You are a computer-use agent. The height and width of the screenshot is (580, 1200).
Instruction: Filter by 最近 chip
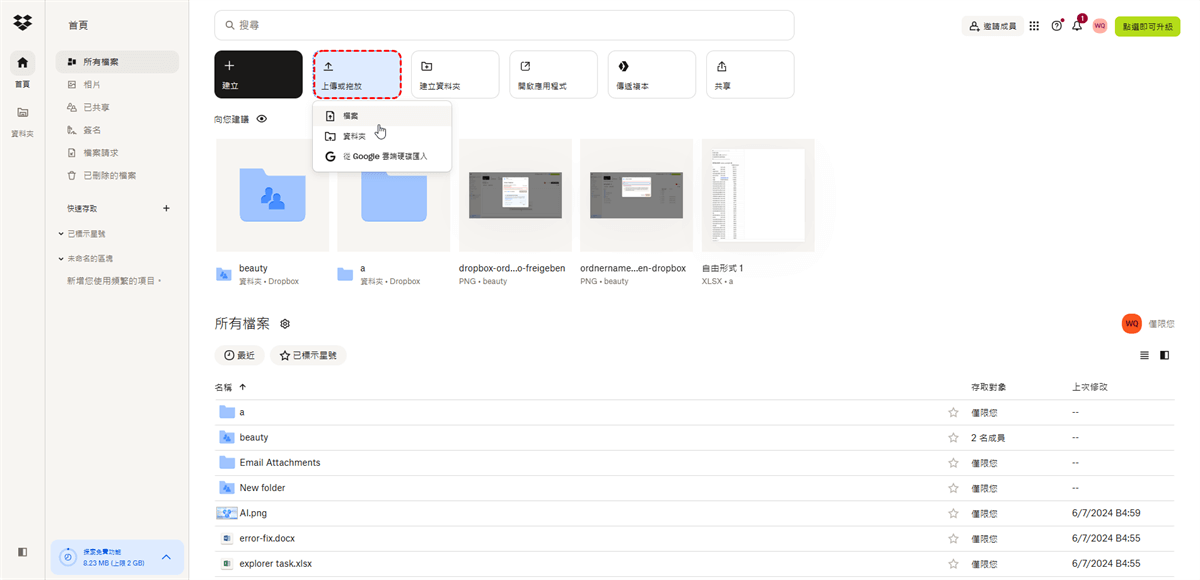click(240, 355)
